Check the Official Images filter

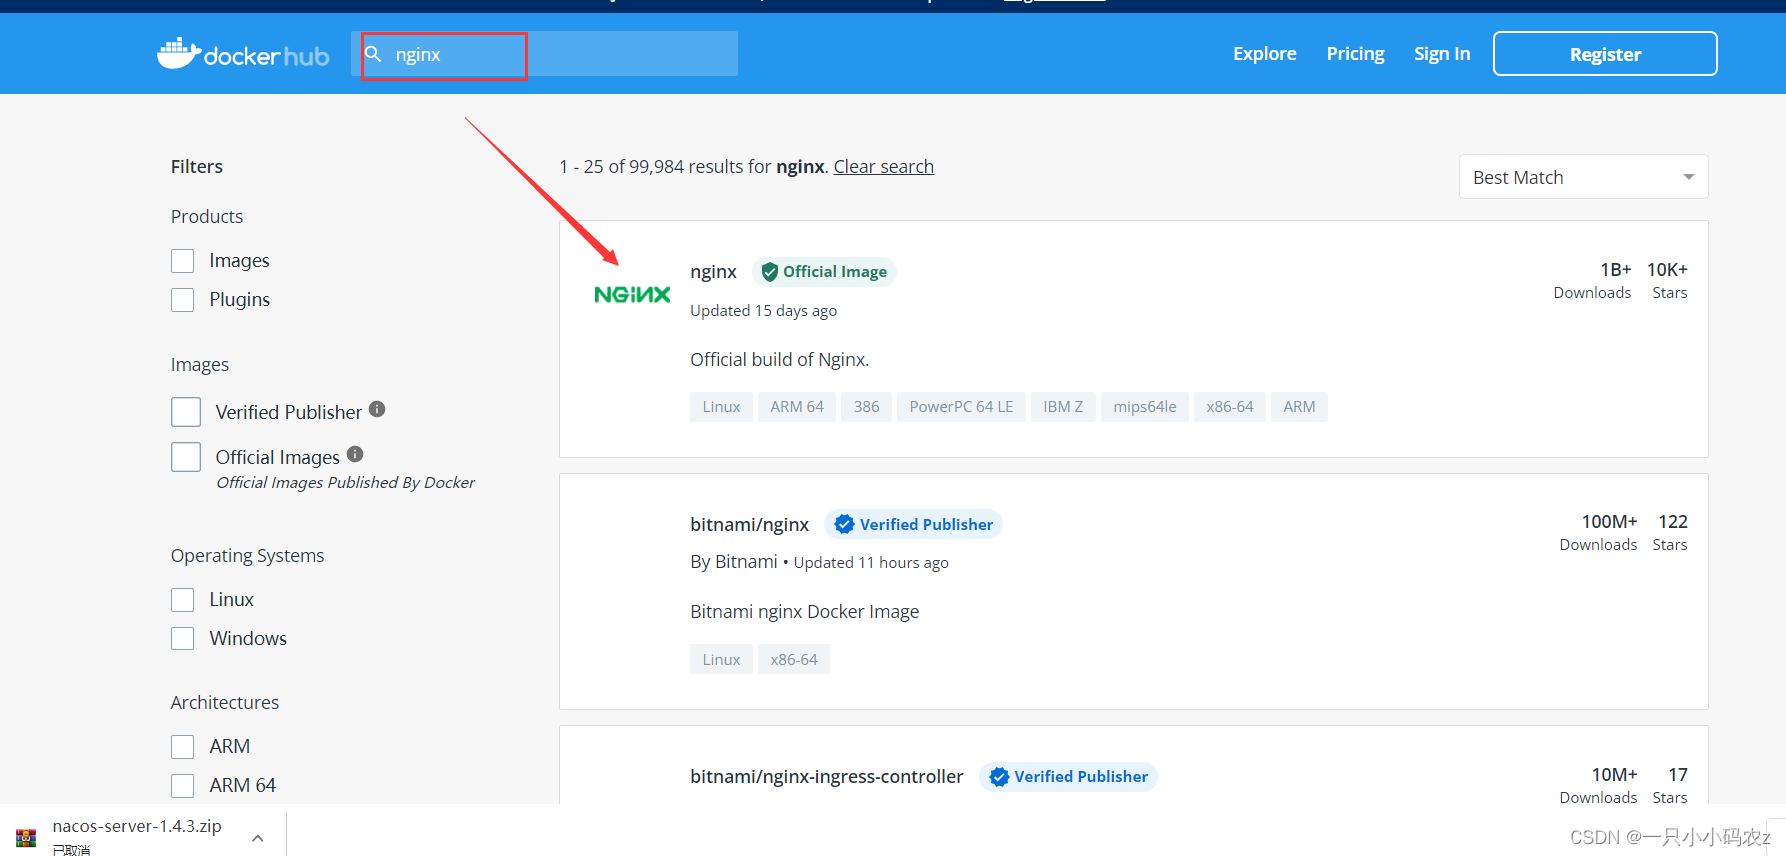(x=186, y=457)
